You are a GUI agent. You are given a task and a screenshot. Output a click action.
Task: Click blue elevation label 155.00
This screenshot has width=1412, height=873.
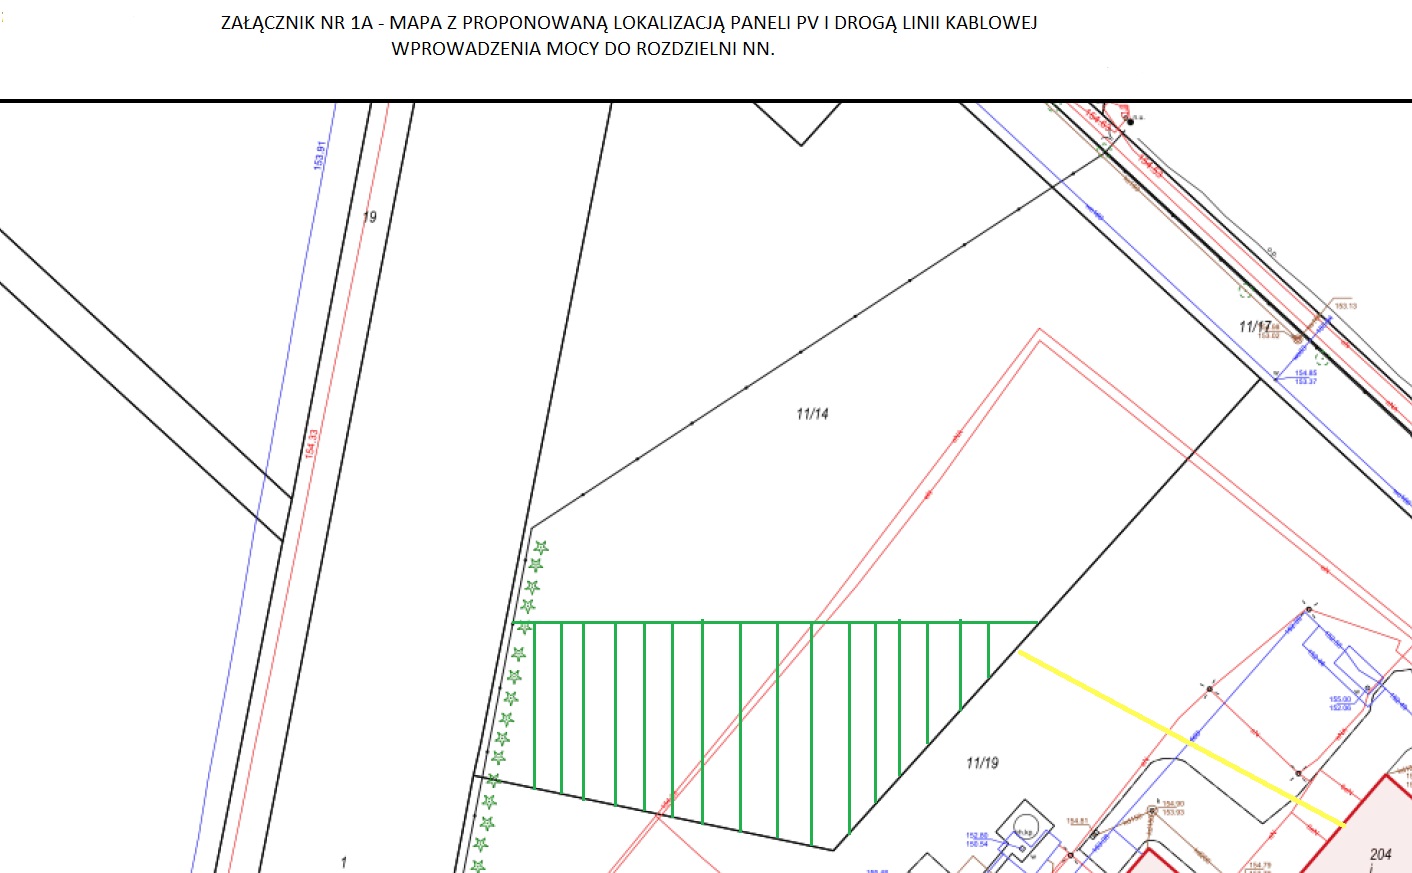[x=1339, y=700]
